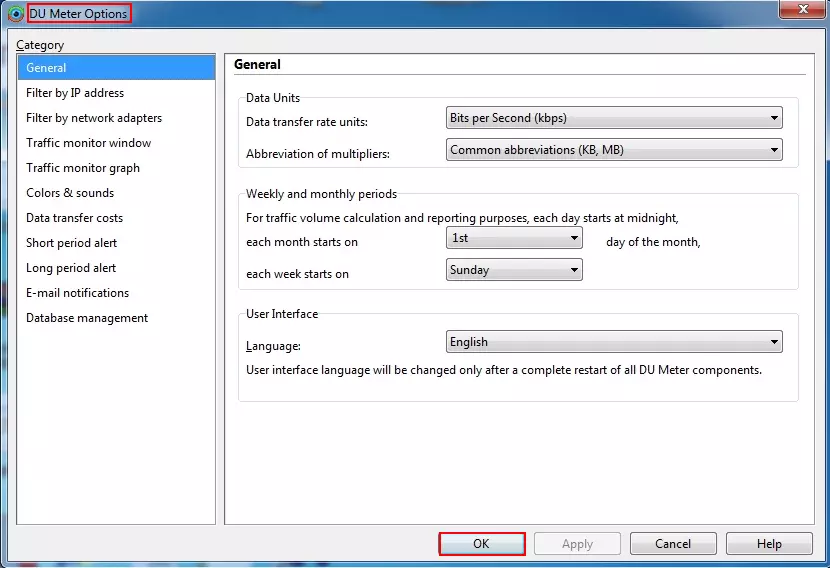Click the 'each month starts on' text
The width and height of the screenshot is (830, 568).
coord(302,242)
